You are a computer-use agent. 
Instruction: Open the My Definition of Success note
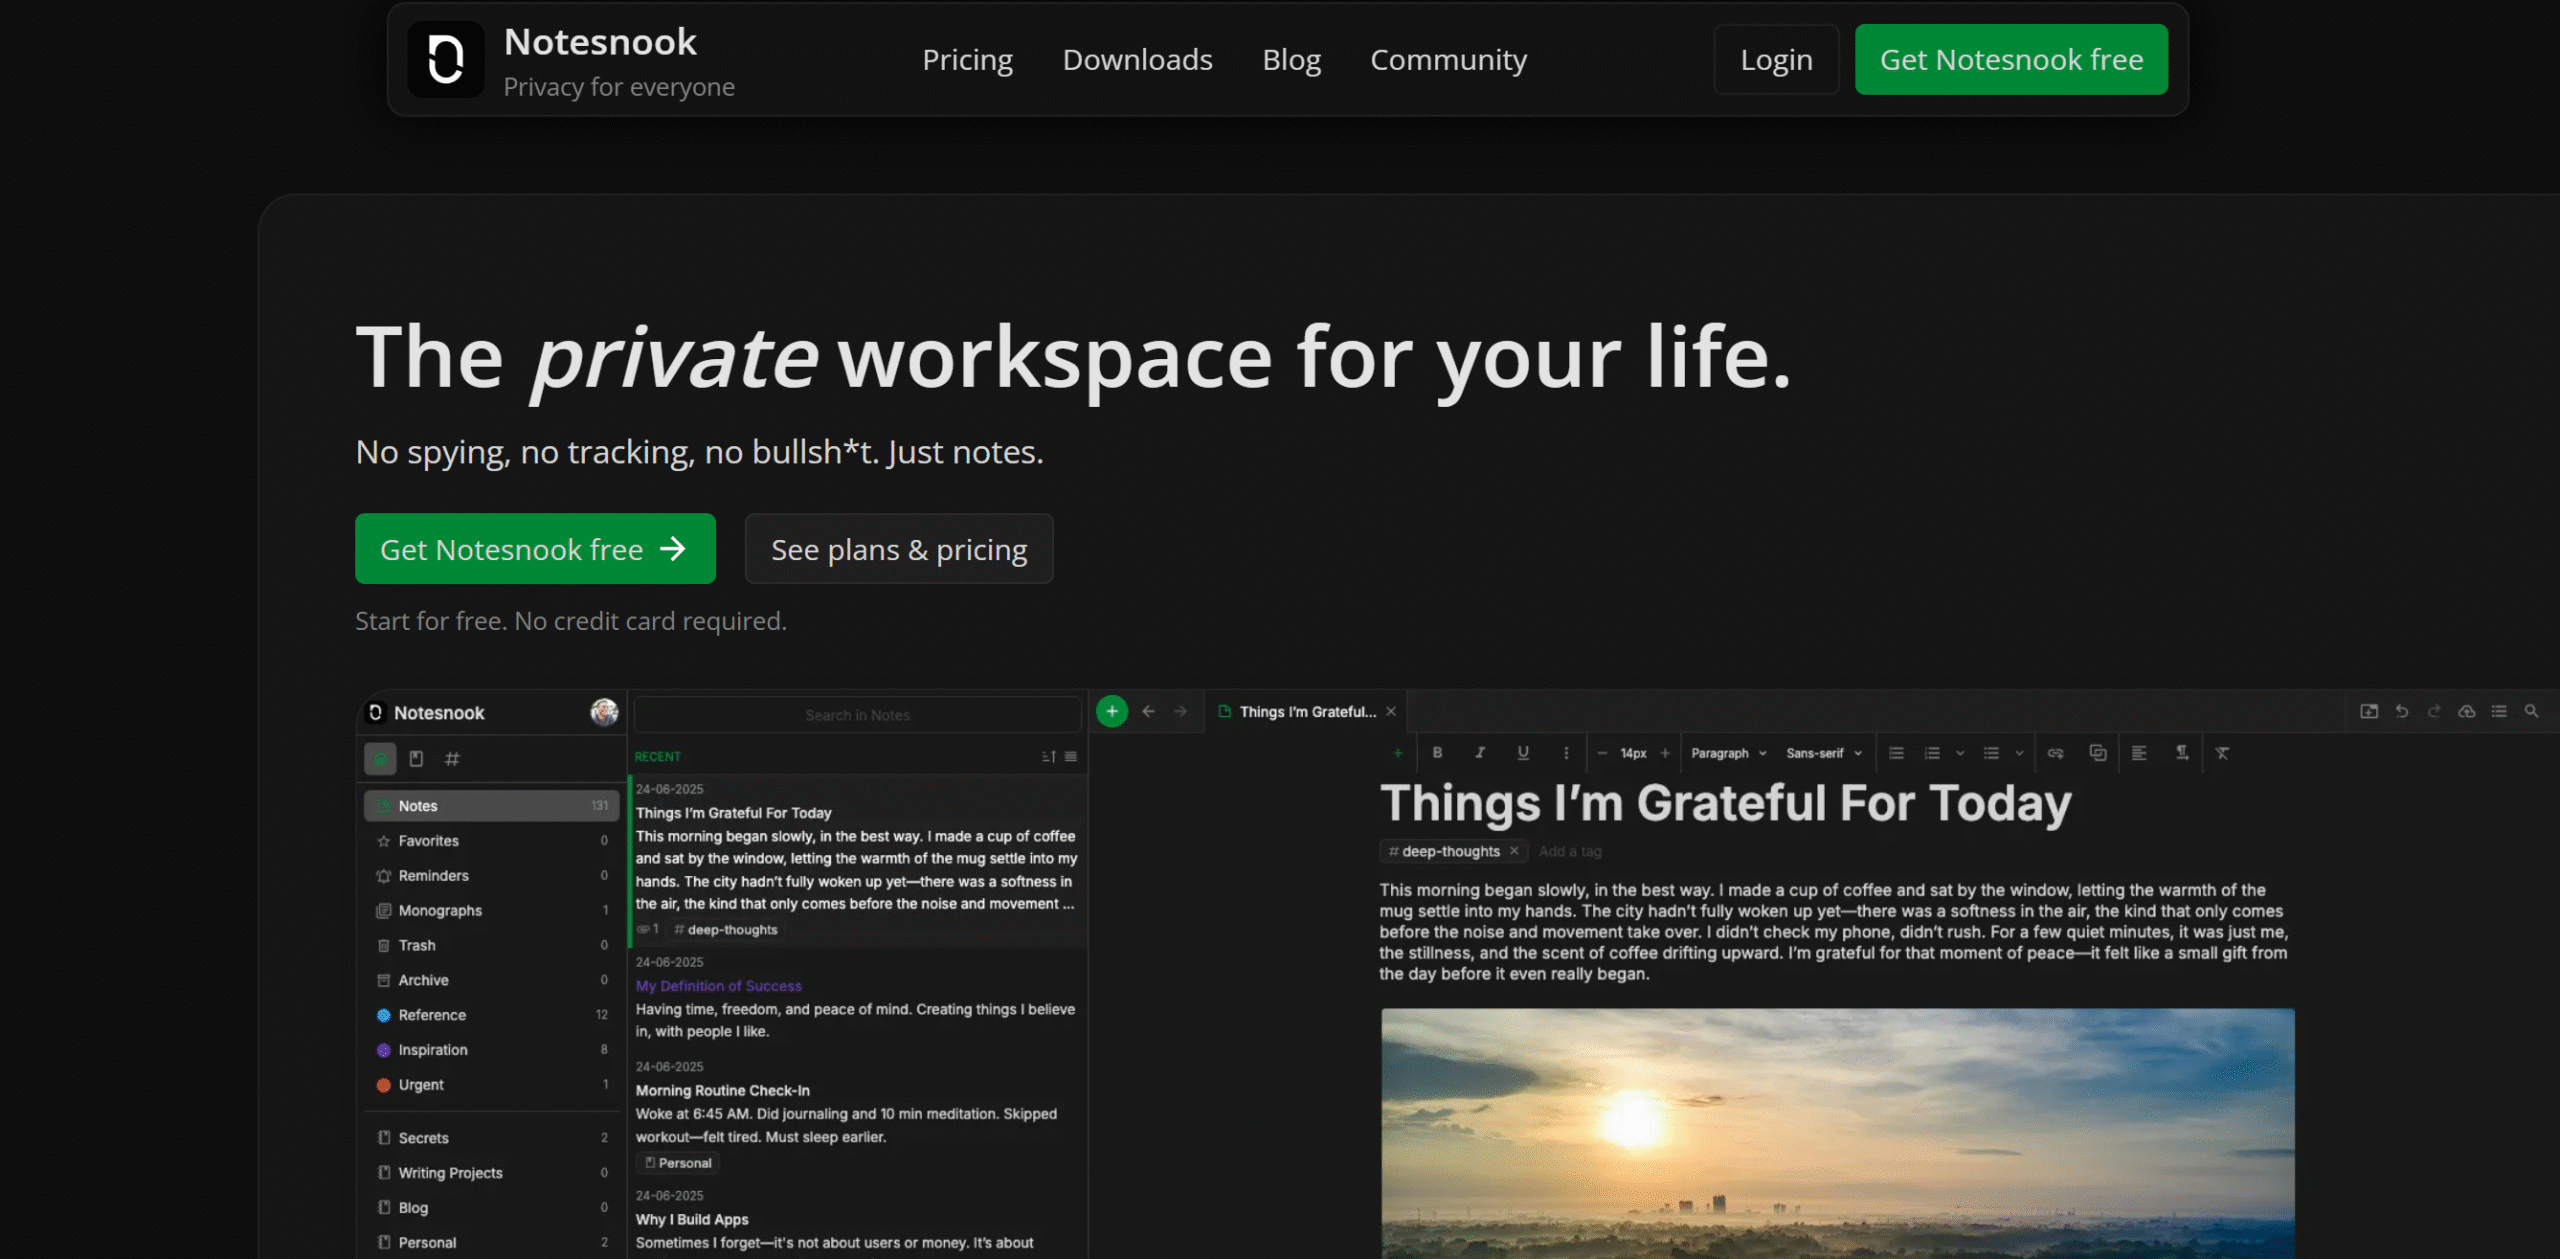(858, 997)
